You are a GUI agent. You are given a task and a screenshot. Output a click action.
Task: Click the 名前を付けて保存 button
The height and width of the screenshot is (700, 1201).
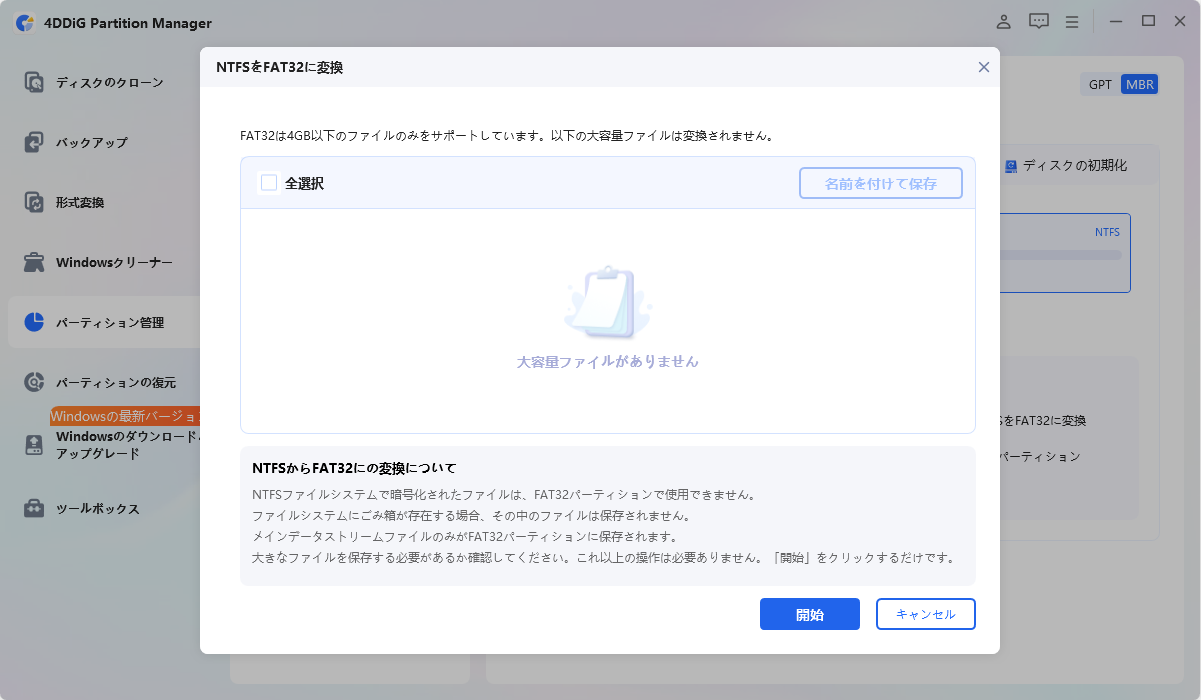(881, 184)
